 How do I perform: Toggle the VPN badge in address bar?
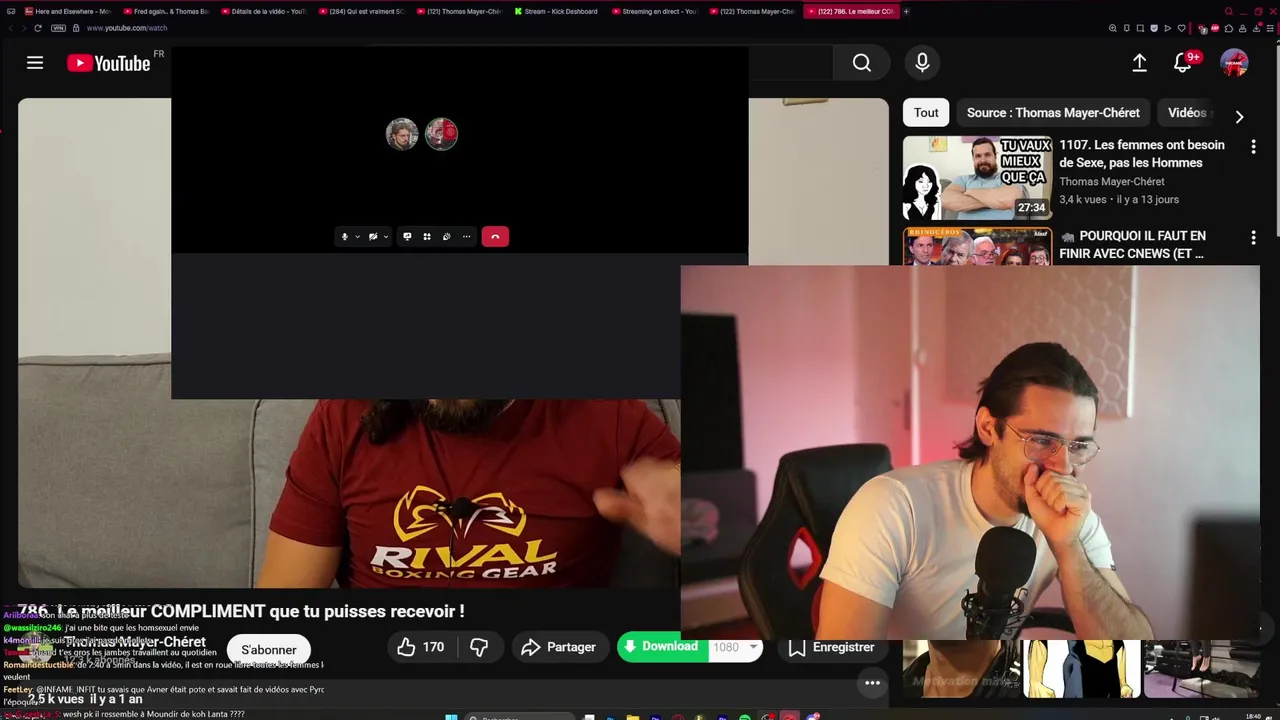coord(58,28)
